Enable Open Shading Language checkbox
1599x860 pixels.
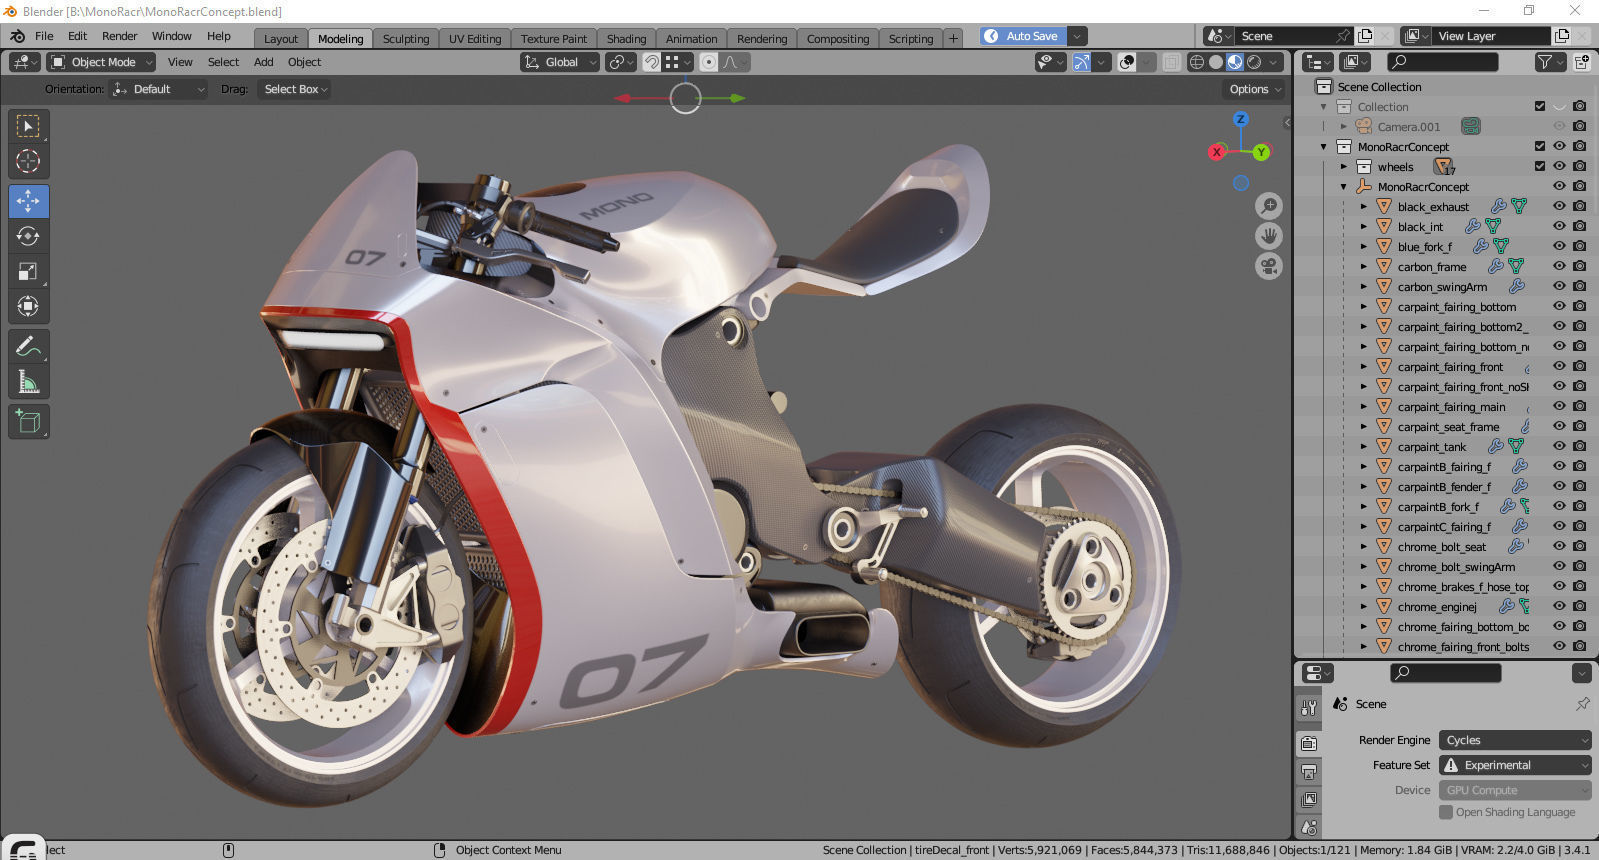tap(1446, 812)
